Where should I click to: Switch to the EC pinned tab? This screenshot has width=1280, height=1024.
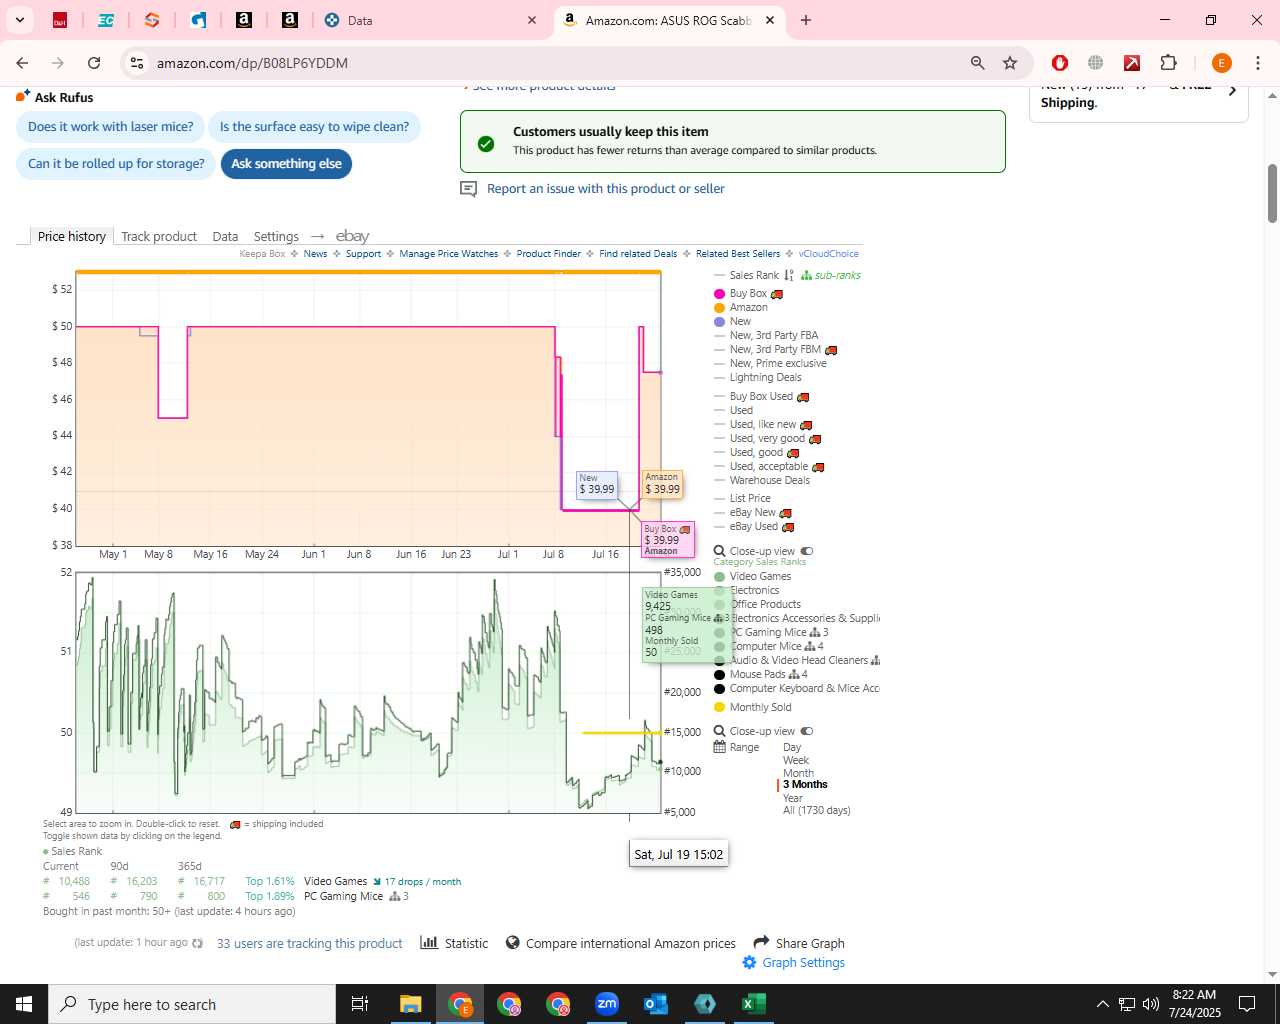(105, 20)
